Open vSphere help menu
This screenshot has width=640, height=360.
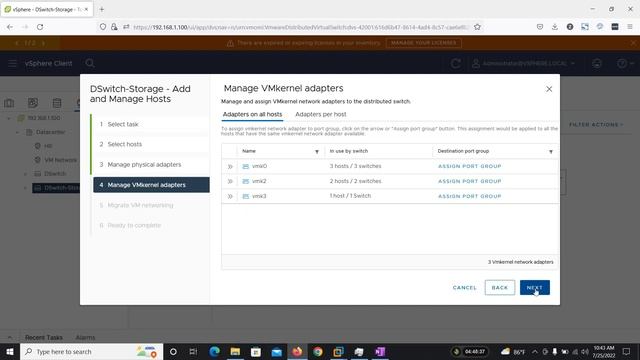click(624, 63)
